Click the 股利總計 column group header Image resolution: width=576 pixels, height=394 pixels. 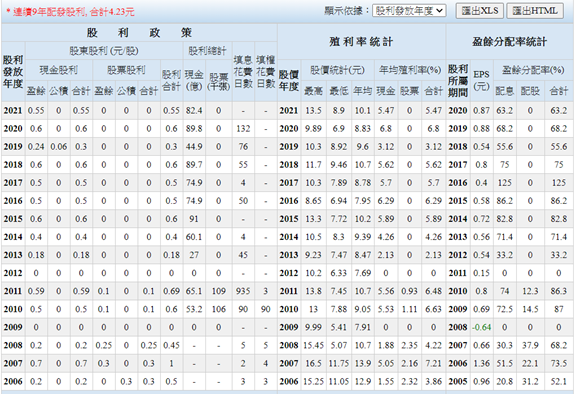(x=207, y=51)
